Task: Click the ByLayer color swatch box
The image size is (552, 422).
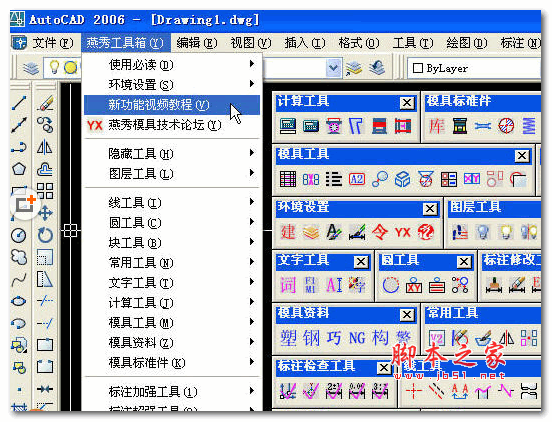Action: pos(418,68)
